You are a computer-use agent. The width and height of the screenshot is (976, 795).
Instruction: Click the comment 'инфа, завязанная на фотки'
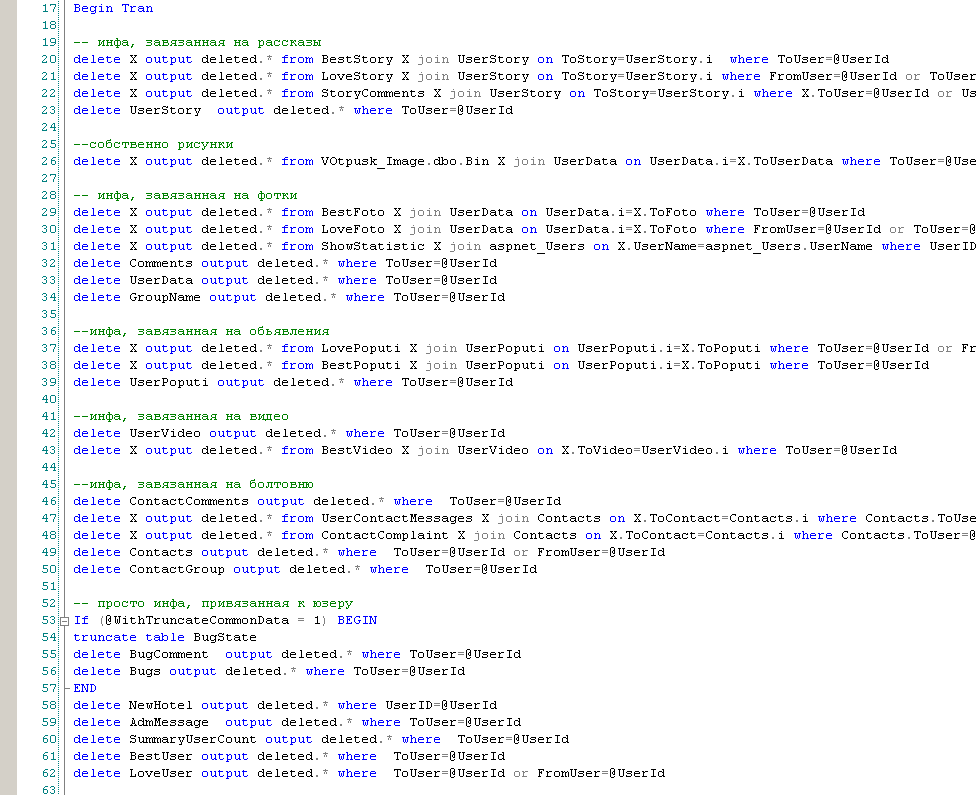pyautogui.click(x=197, y=195)
